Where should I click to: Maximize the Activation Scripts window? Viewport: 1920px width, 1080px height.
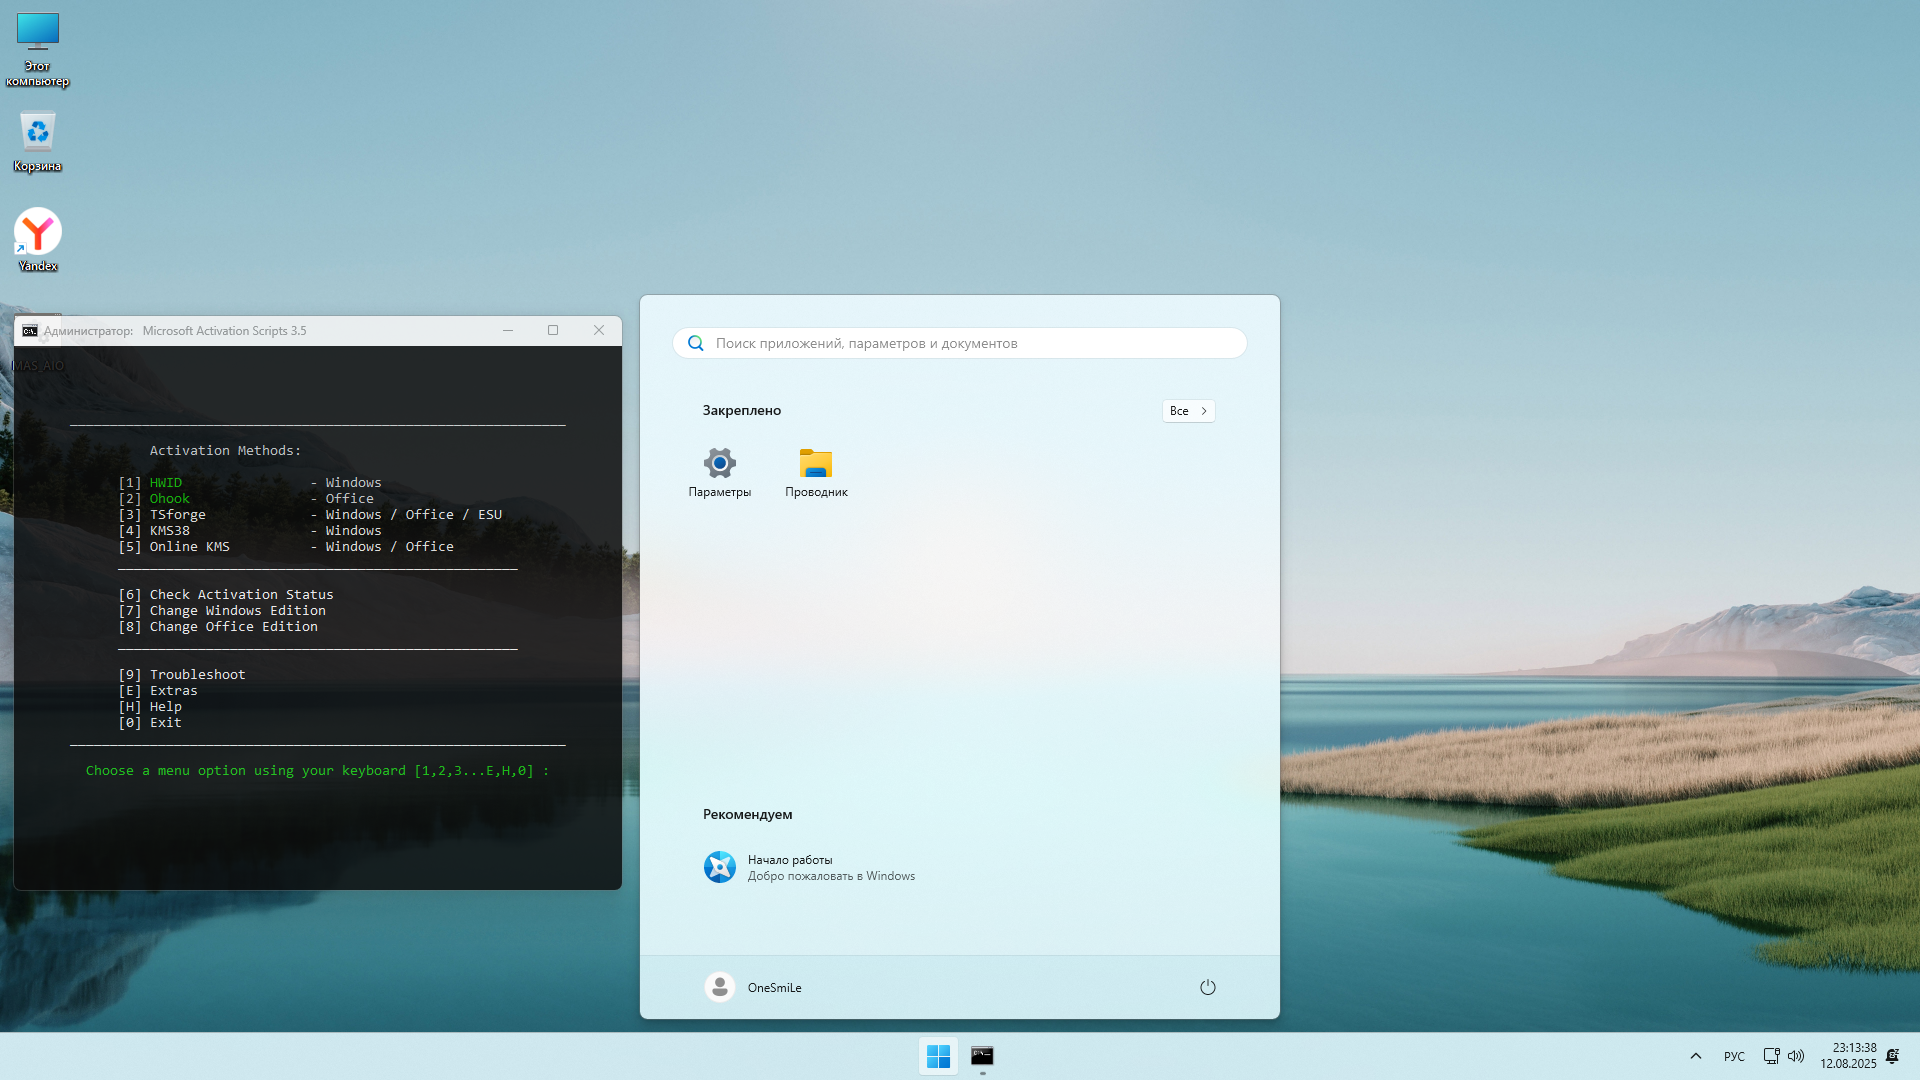click(553, 330)
